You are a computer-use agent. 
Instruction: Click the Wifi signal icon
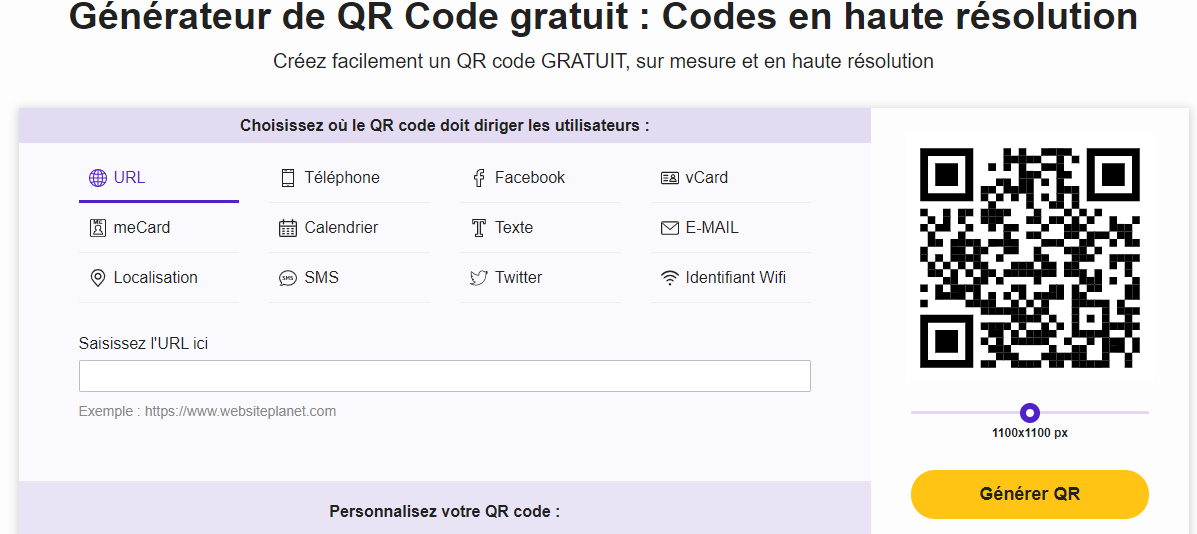click(x=670, y=278)
